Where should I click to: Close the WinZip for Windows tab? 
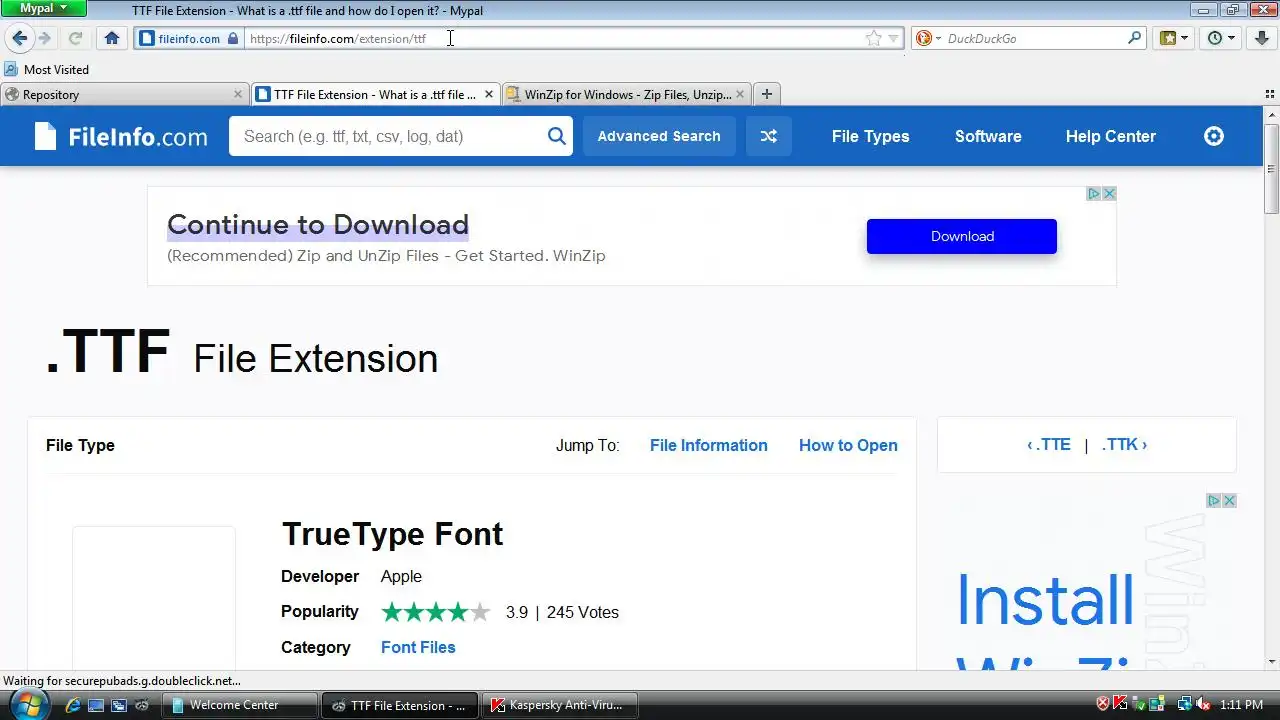pos(740,94)
